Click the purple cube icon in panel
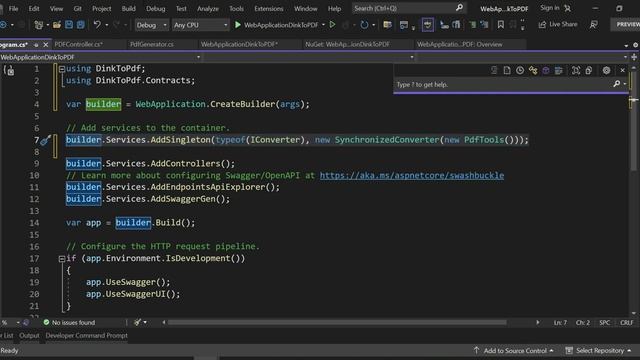The width and height of the screenshot is (640, 360). pyautogui.click(x=546, y=71)
